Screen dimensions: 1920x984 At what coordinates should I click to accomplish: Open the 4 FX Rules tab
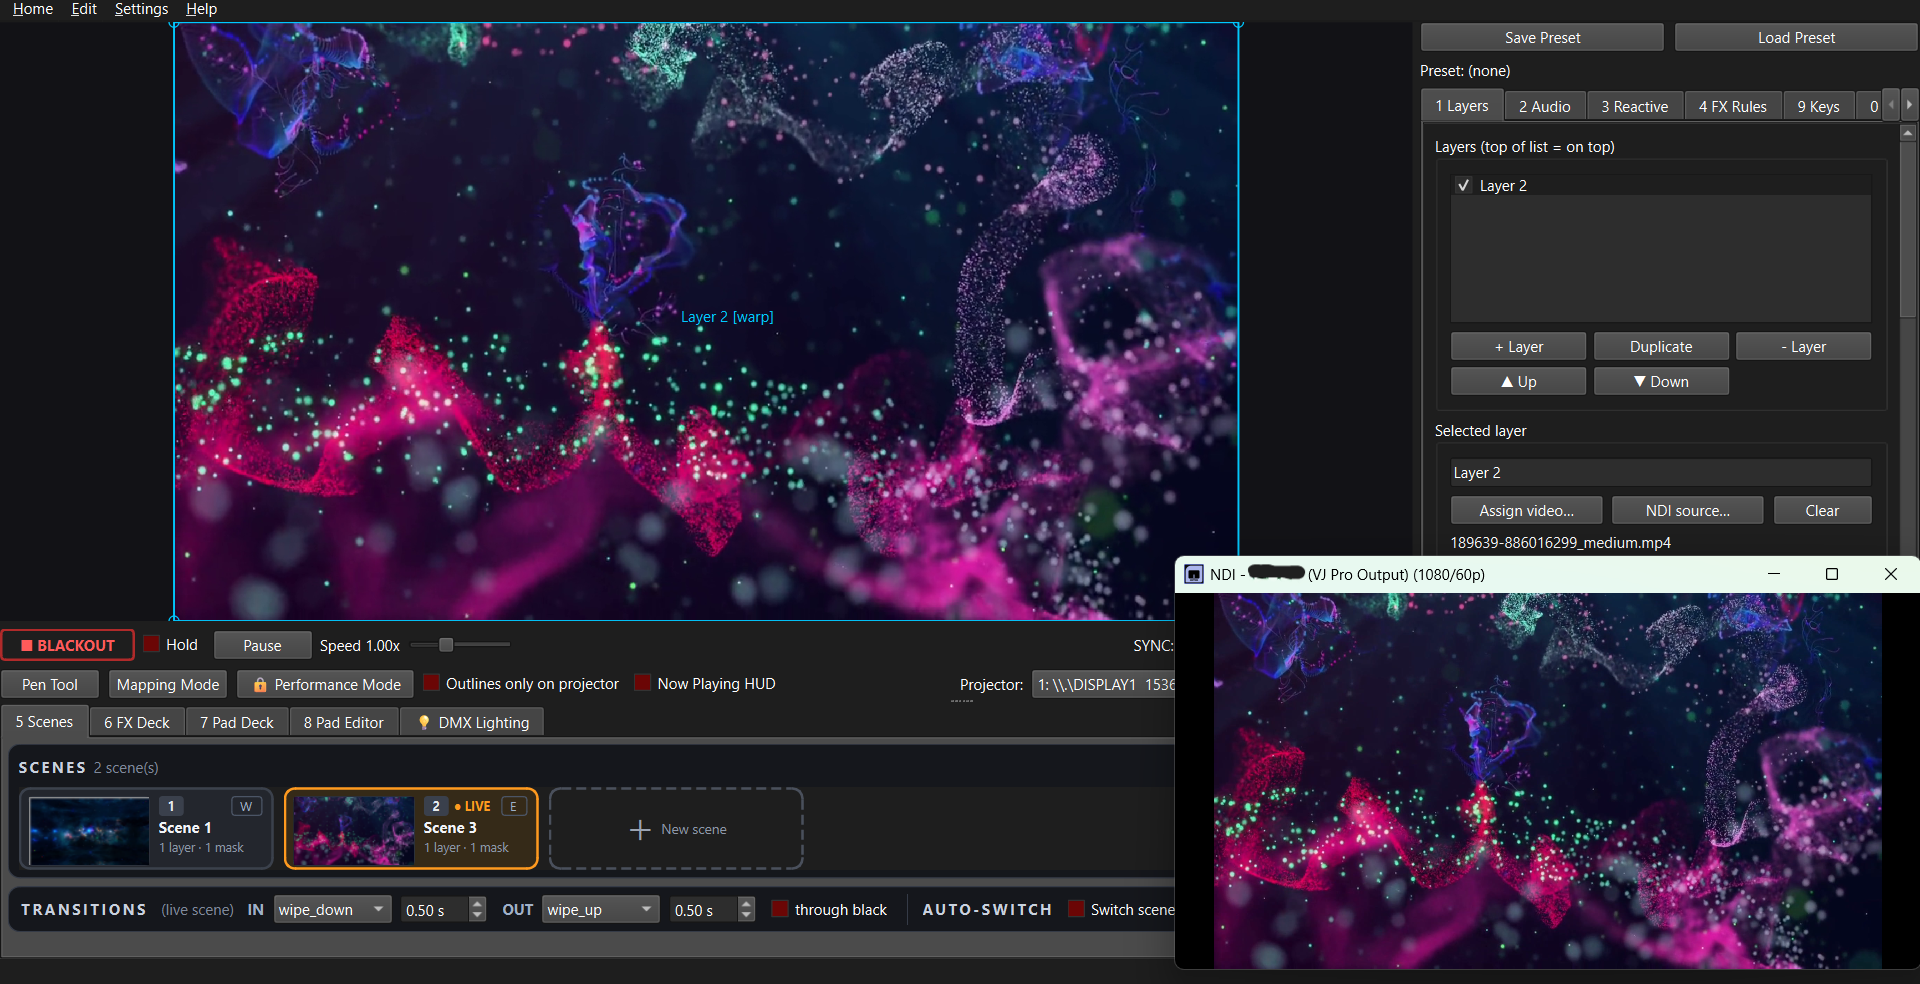(1732, 106)
